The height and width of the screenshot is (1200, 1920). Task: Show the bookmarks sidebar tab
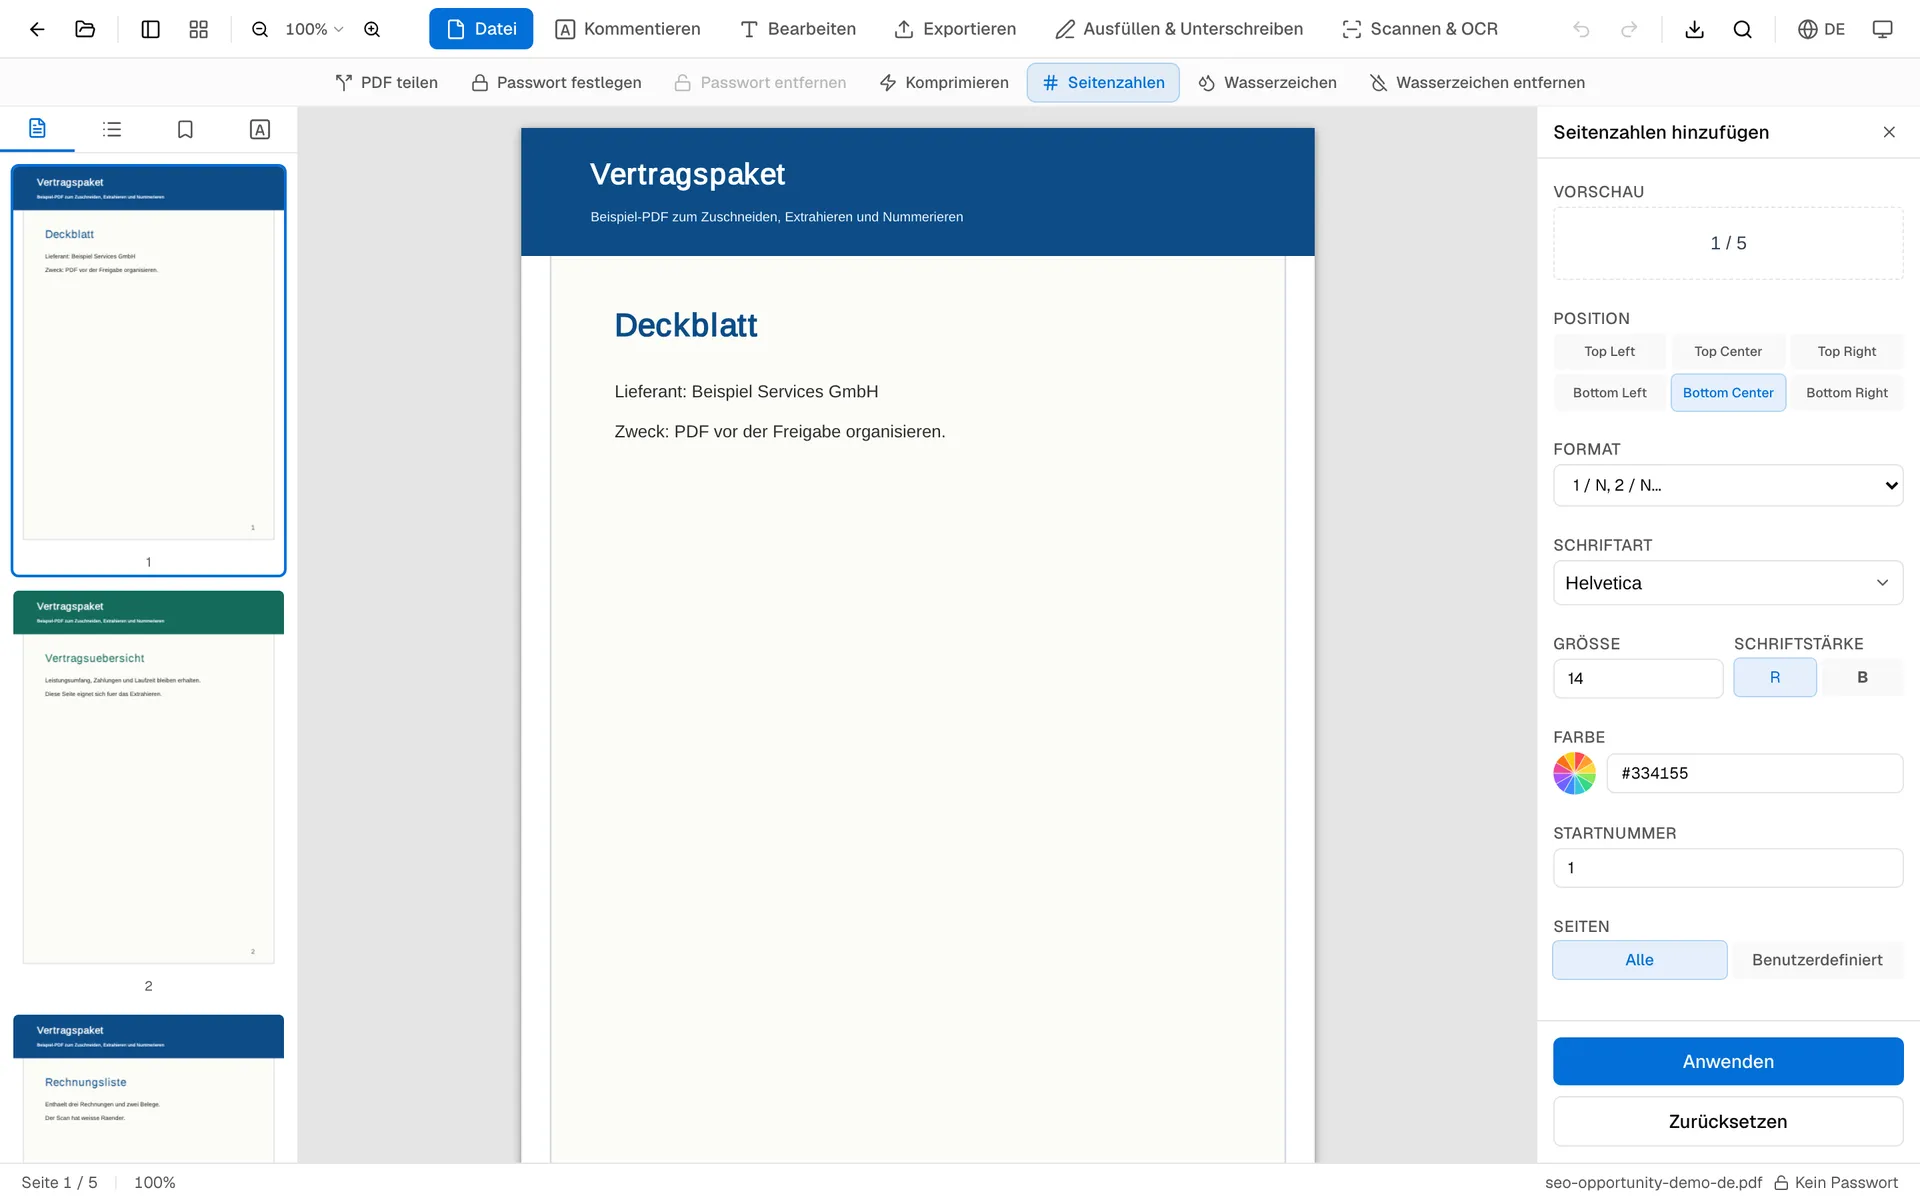coord(185,129)
